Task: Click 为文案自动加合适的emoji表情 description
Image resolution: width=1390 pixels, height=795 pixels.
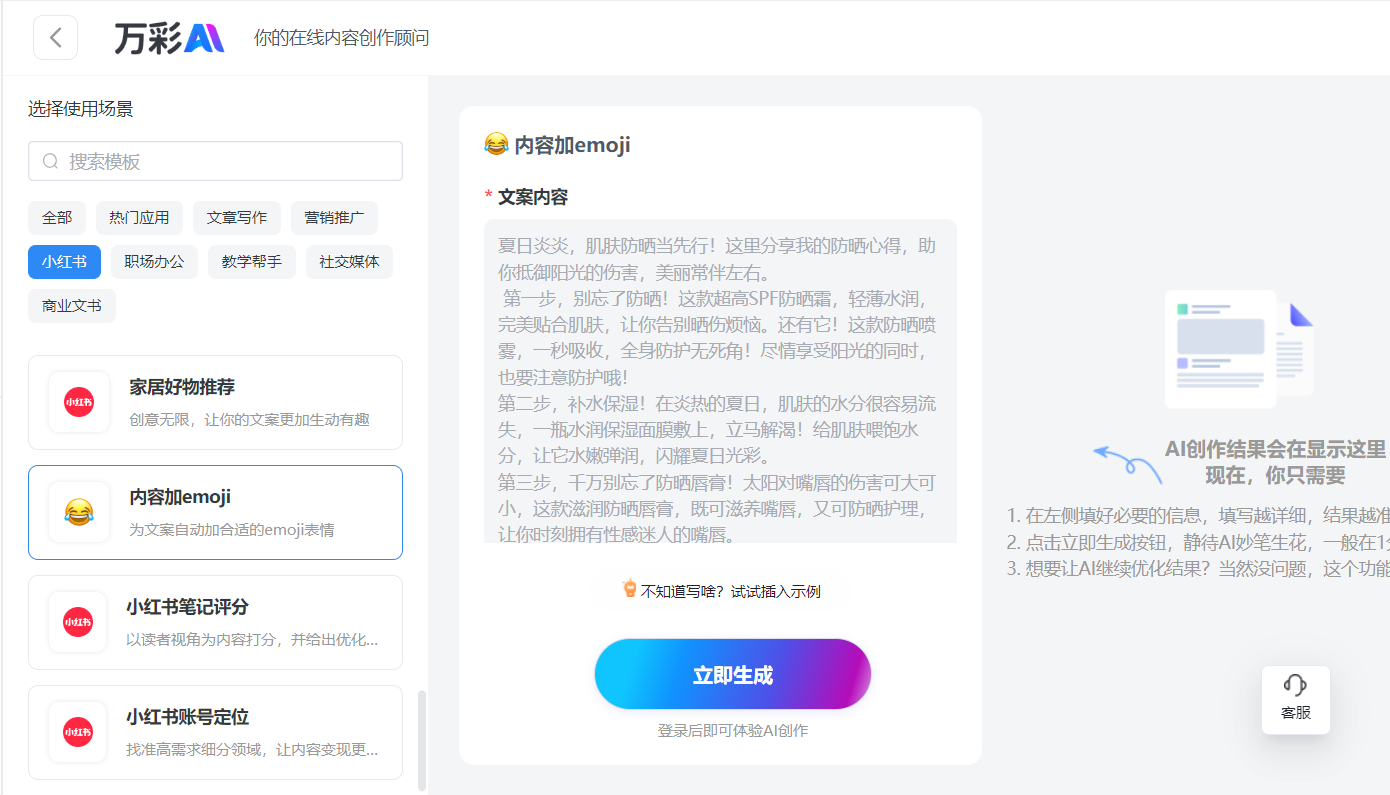Action: point(232,529)
